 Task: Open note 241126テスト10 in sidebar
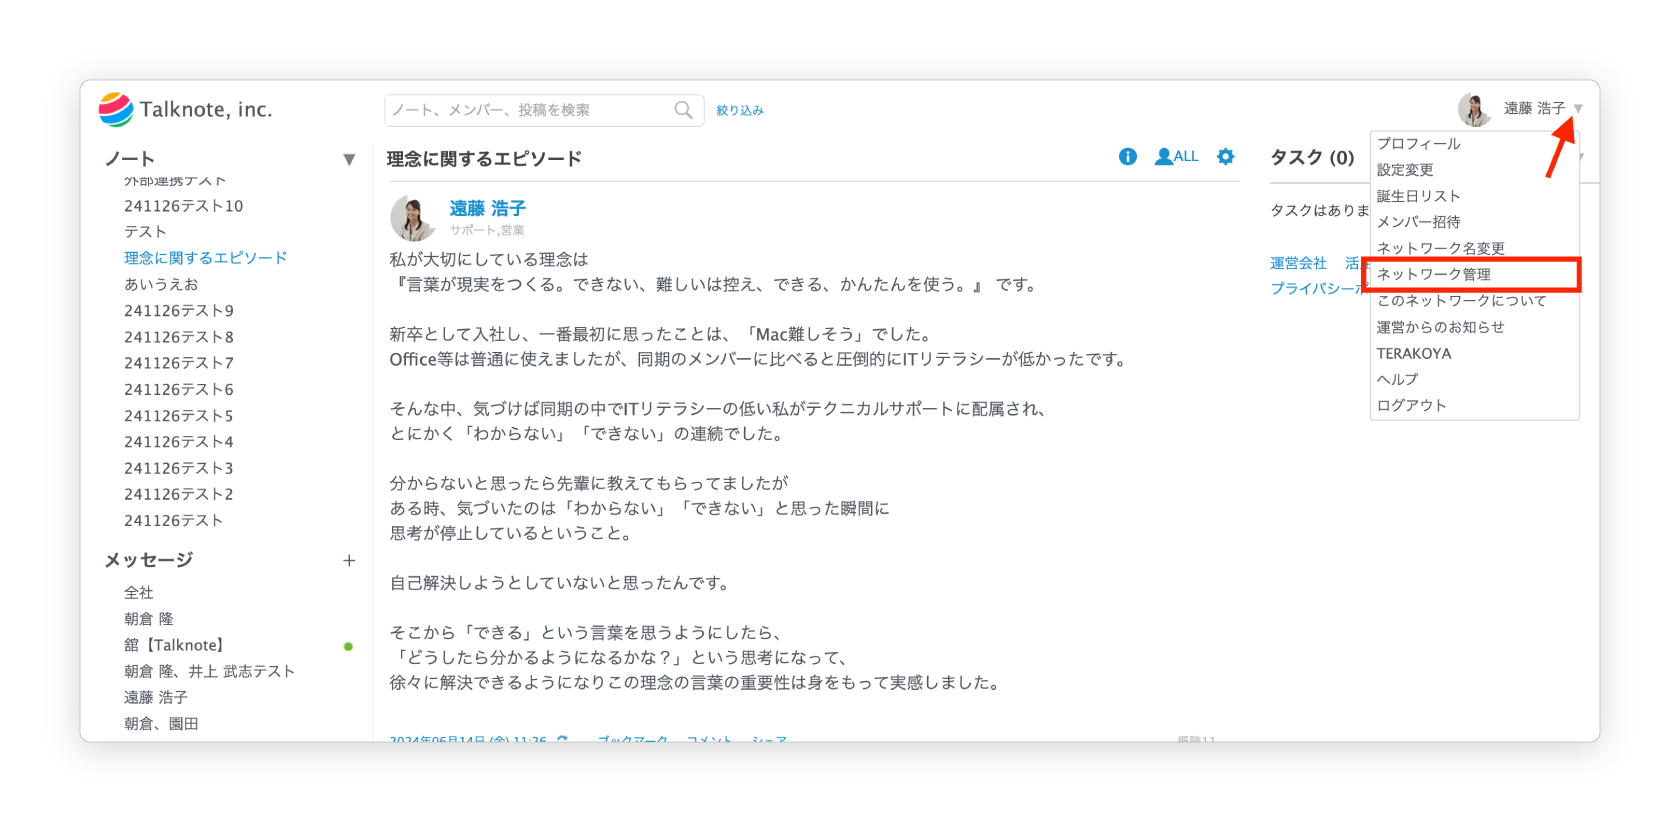(x=183, y=206)
